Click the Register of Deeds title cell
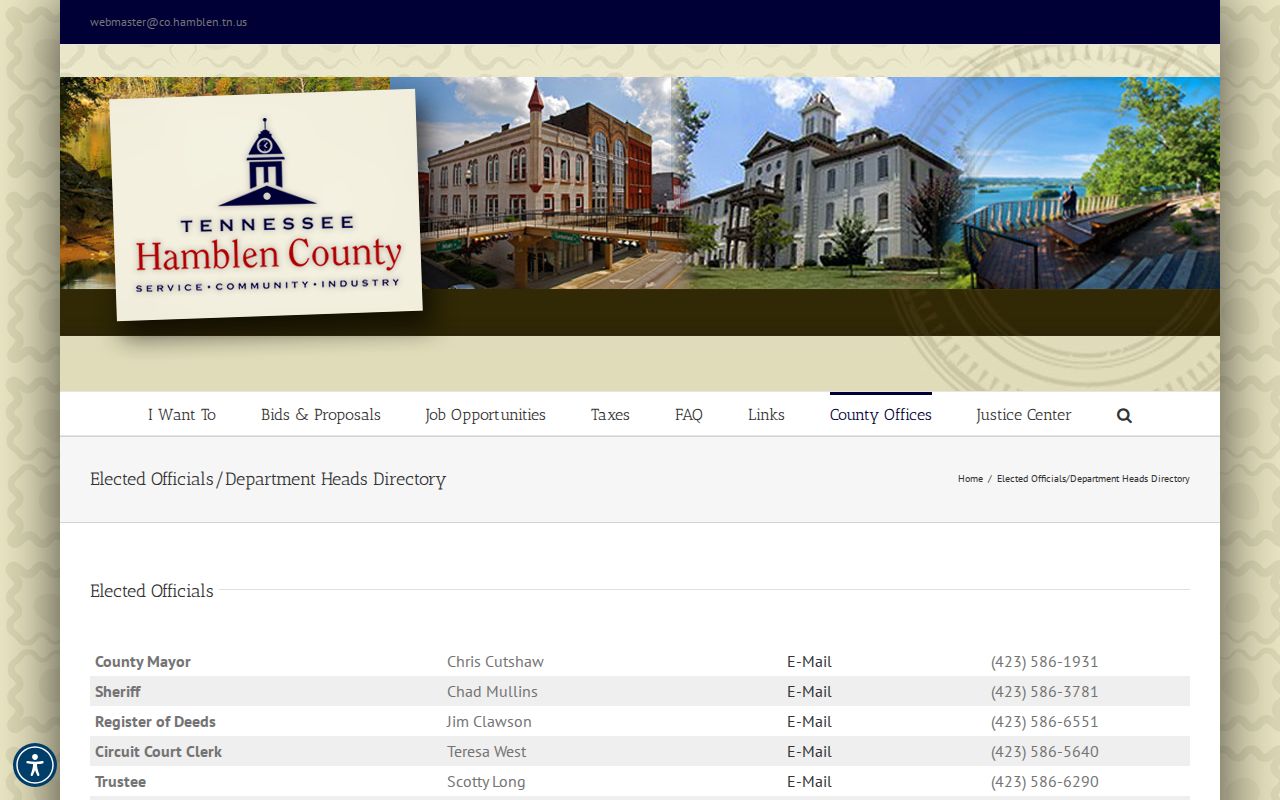This screenshot has width=1280, height=800. (155, 721)
